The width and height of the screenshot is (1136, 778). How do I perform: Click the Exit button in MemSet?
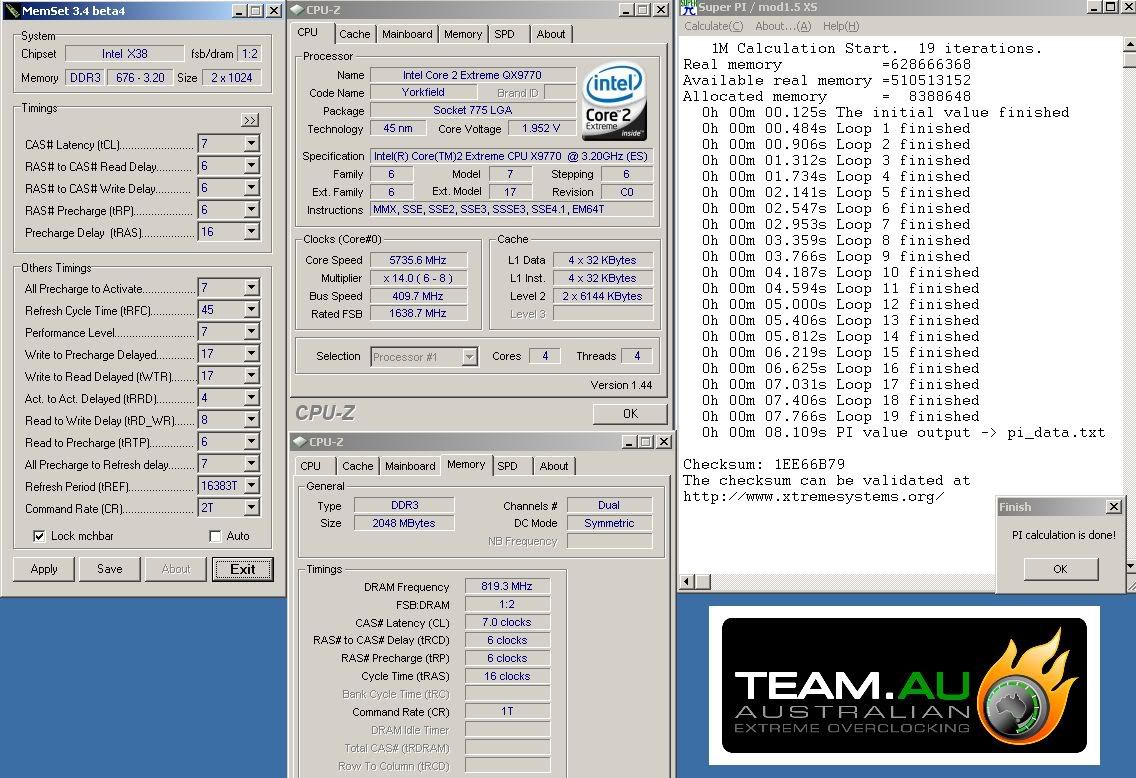pyautogui.click(x=243, y=569)
